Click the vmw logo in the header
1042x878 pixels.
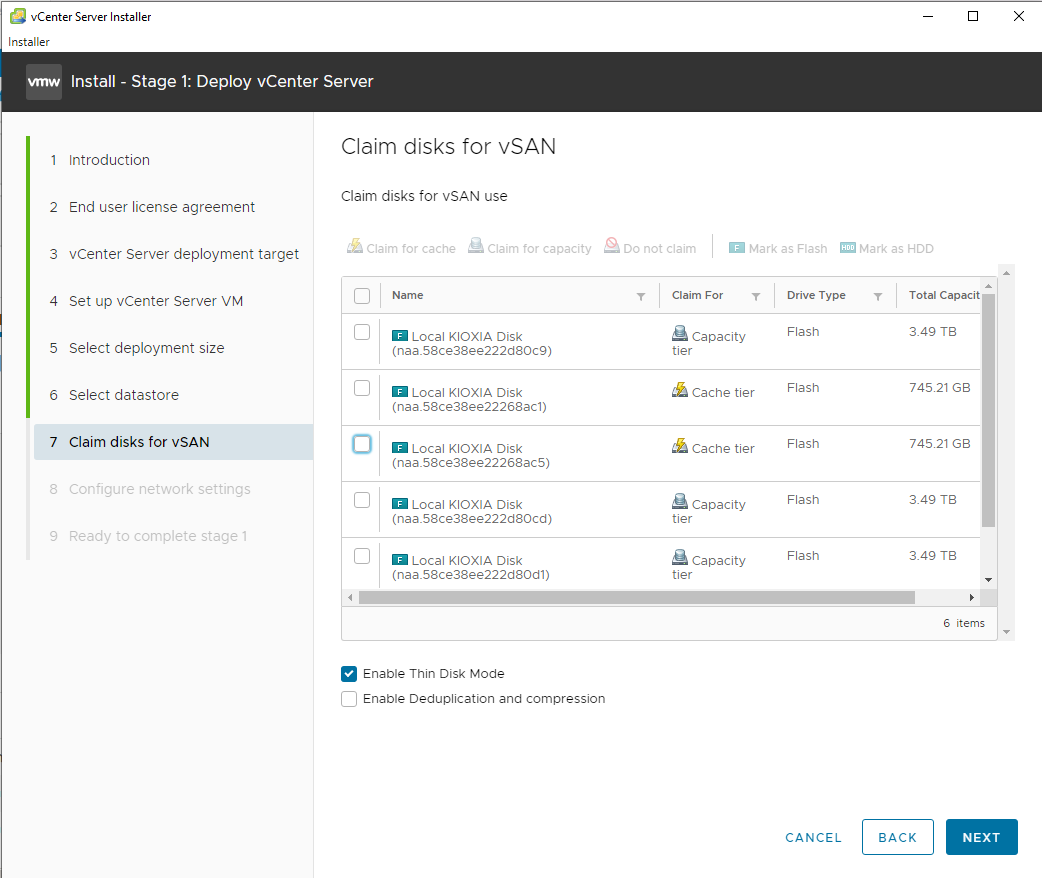pyautogui.click(x=44, y=82)
